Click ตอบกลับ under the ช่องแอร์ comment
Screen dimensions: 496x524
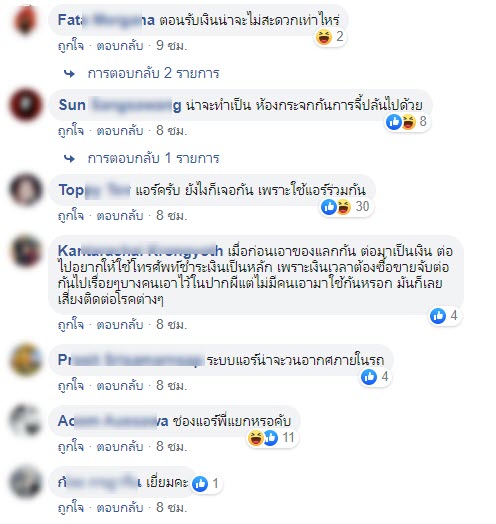[x=120, y=447]
